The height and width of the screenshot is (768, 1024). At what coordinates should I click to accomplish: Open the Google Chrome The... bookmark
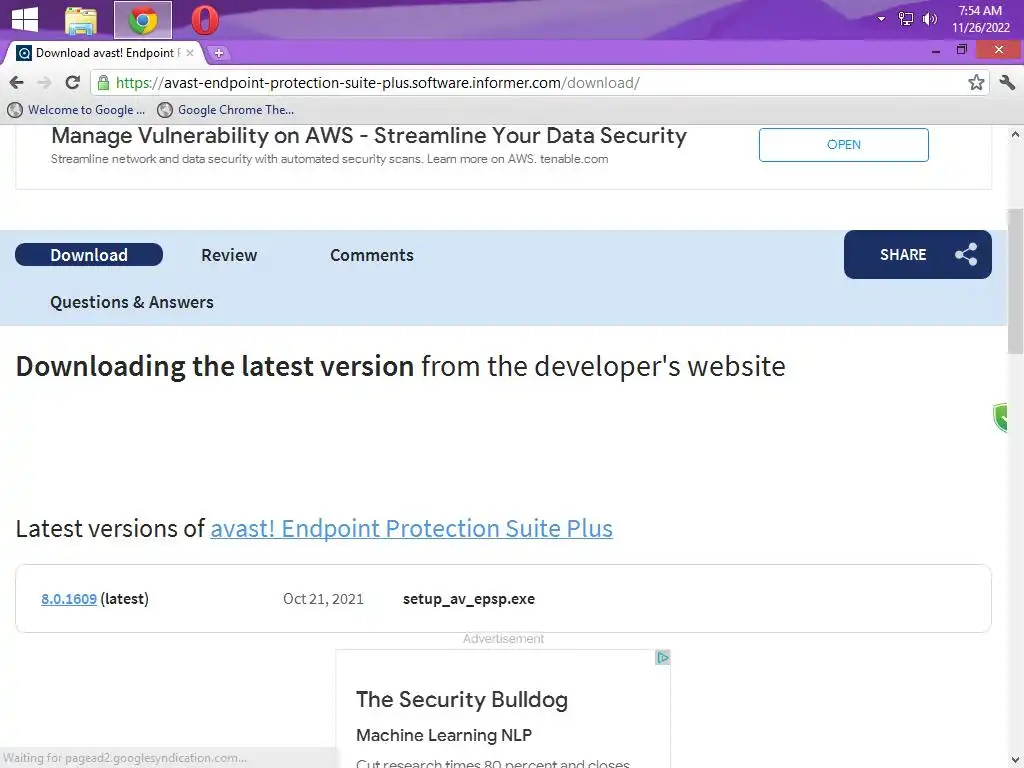pos(226,110)
